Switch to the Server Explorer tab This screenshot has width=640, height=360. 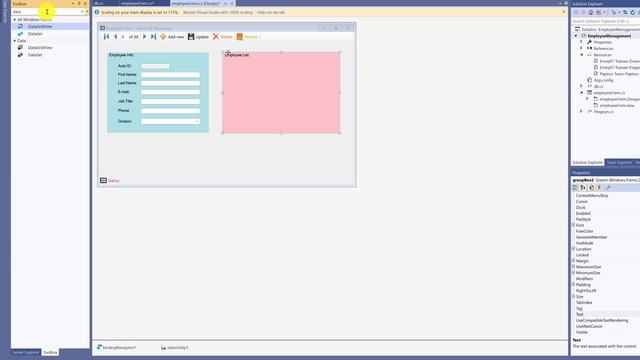(26, 352)
